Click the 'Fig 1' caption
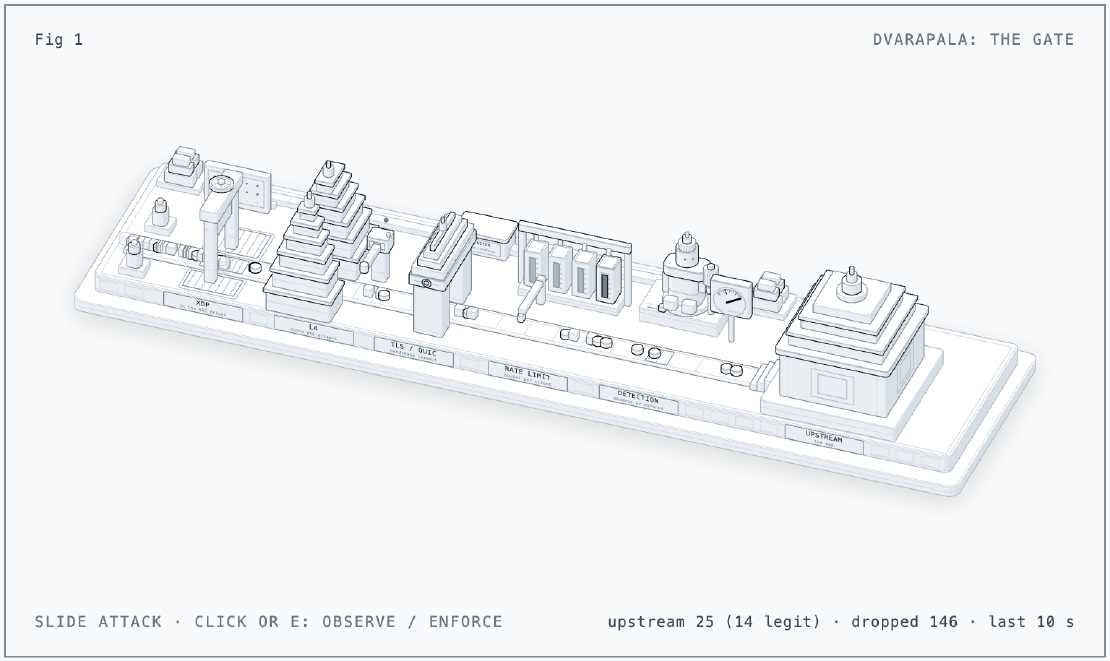The image size is (1110, 661). click(x=59, y=40)
